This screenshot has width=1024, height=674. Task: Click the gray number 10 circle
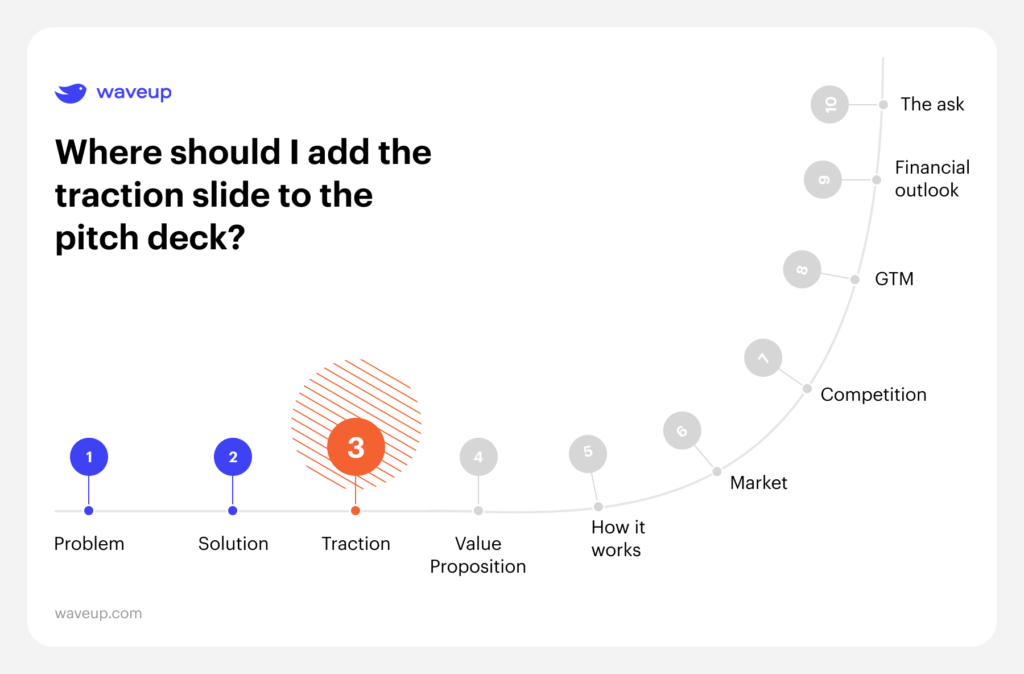pyautogui.click(x=830, y=104)
